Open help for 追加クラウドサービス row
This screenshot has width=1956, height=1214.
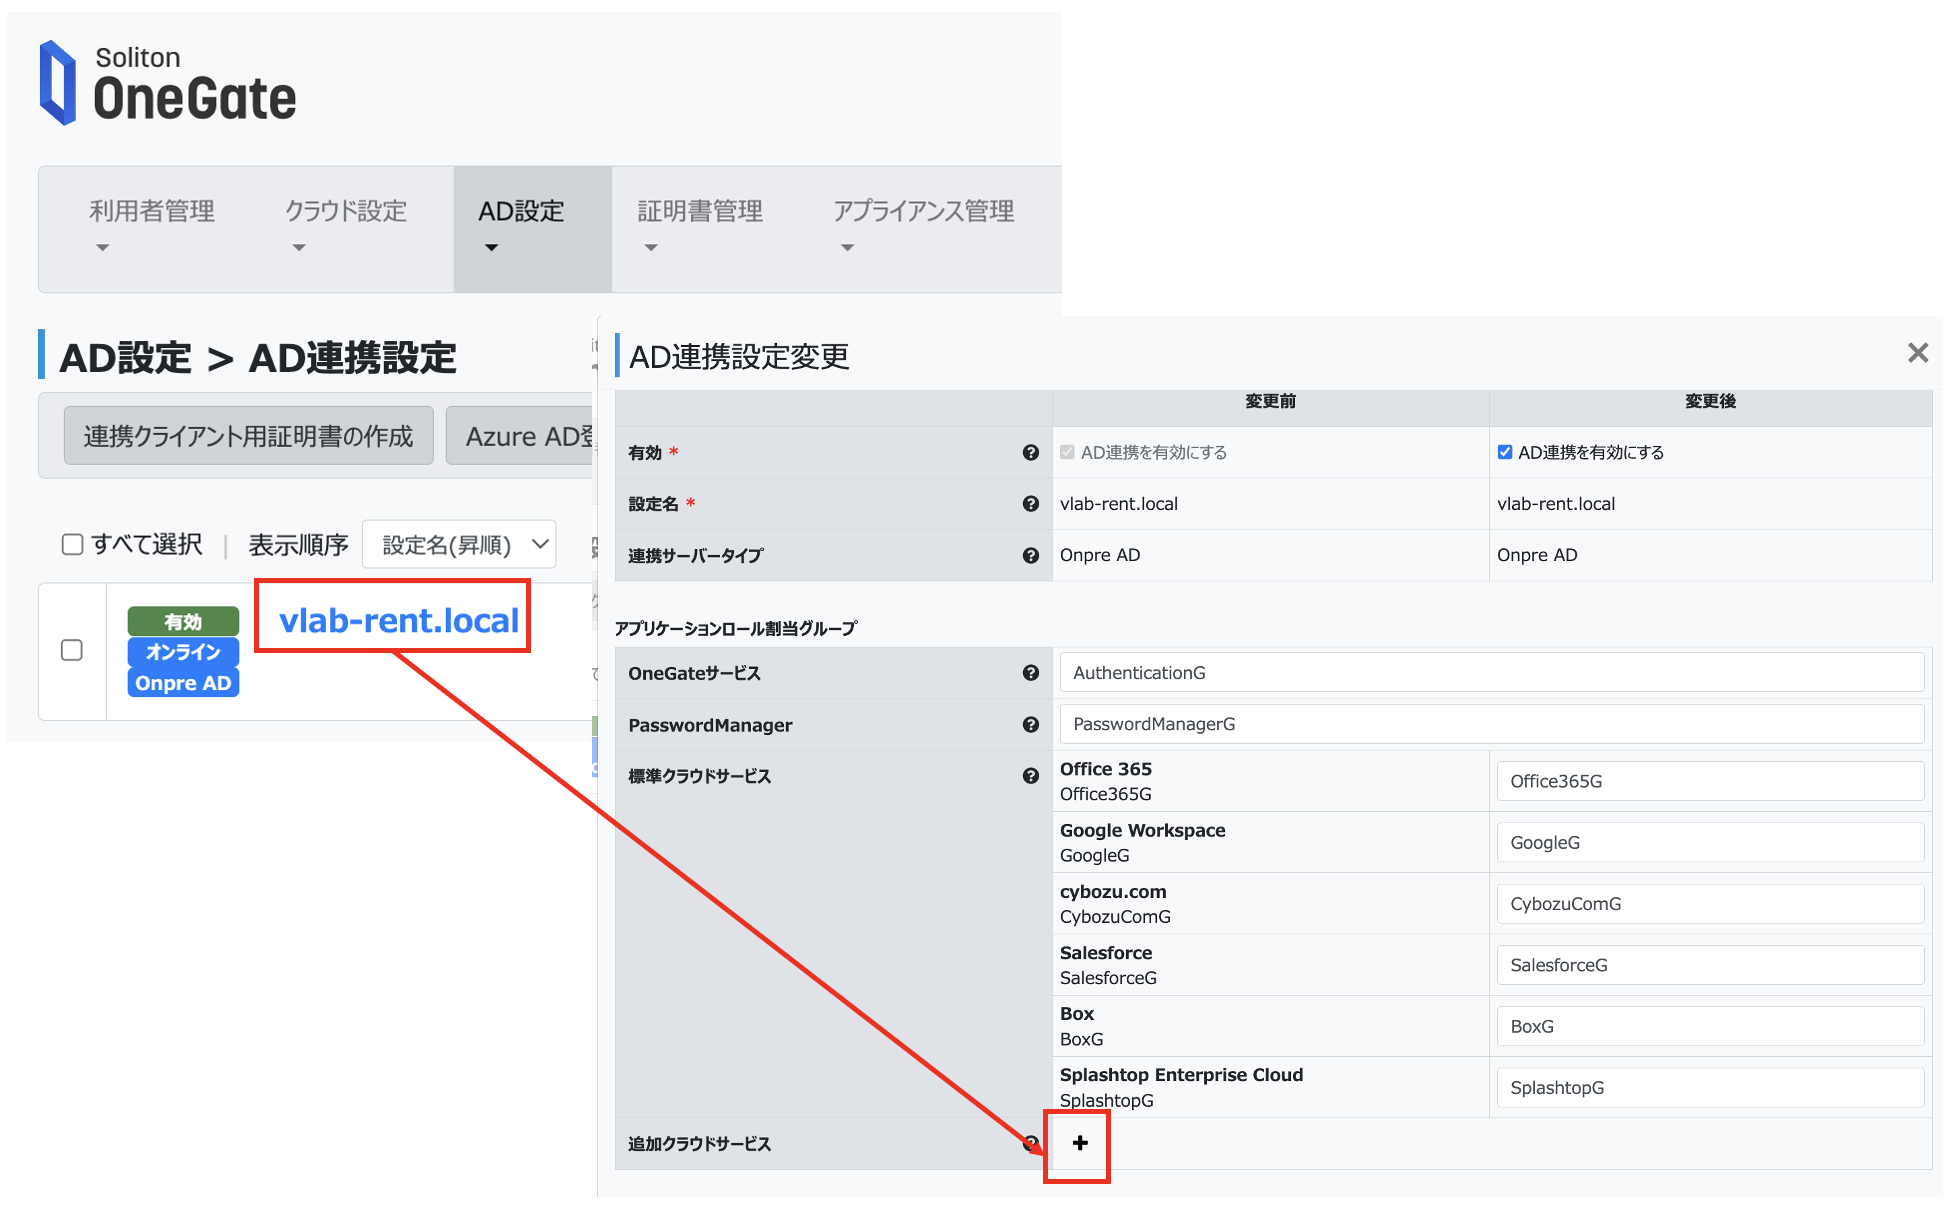(x=1031, y=1143)
